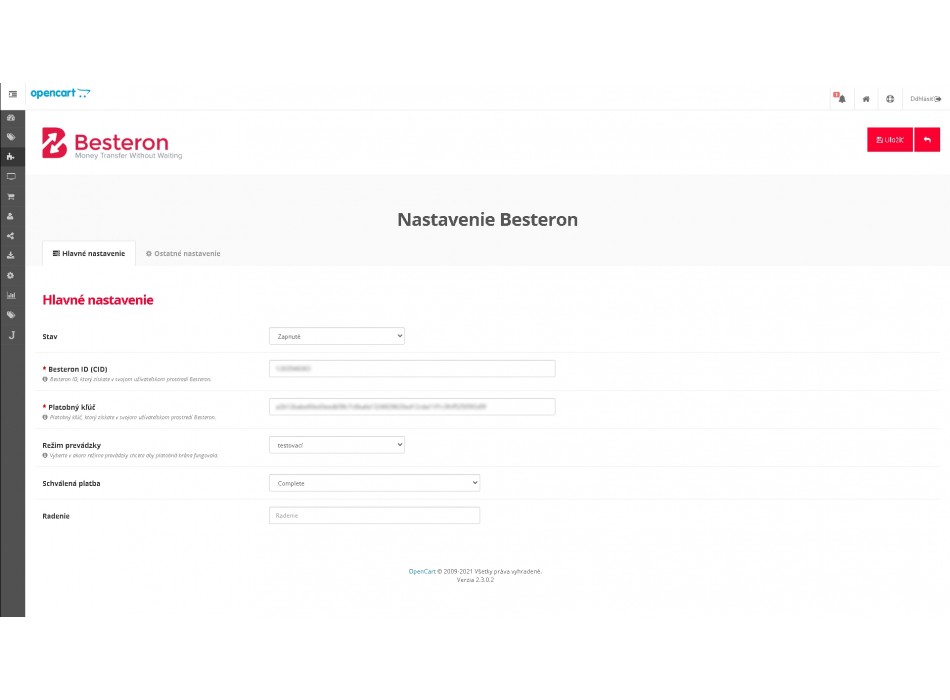950x700 pixels.
Task: Focus the Besteron ID (CID) input field
Action: pyautogui.click(x=412, y=368)
